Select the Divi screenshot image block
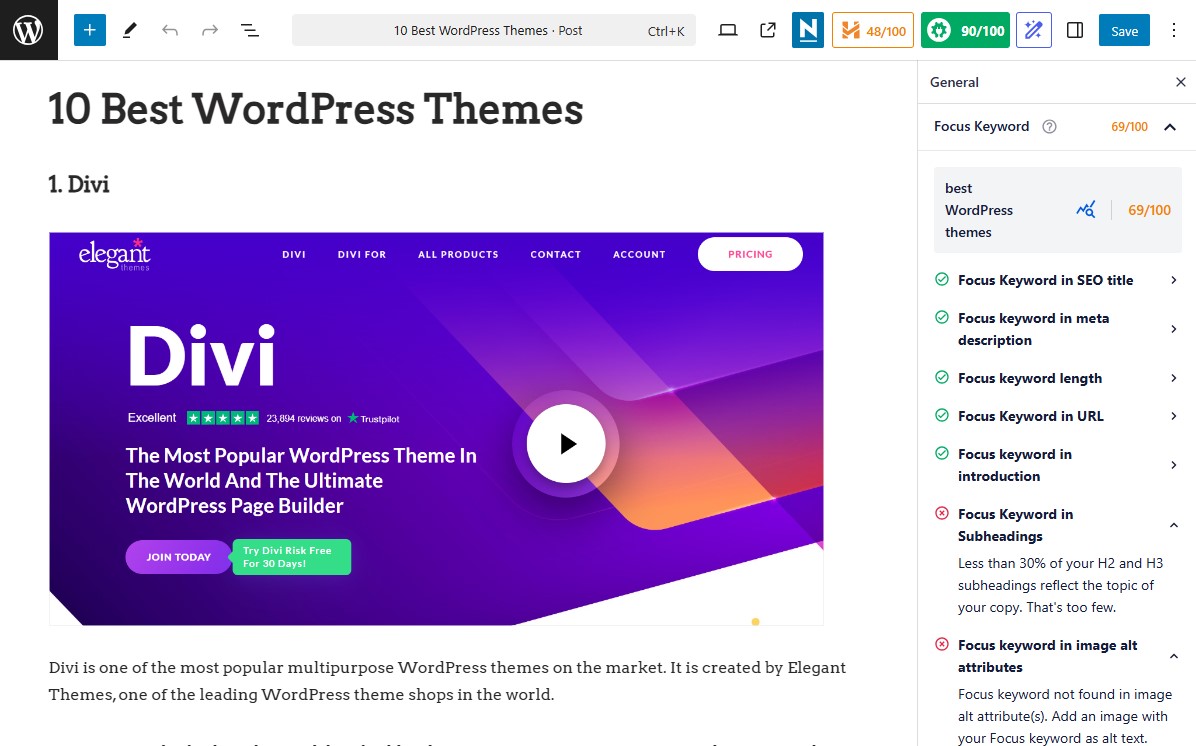This screenshot has height=746, width=1196. tap(436, 429)
